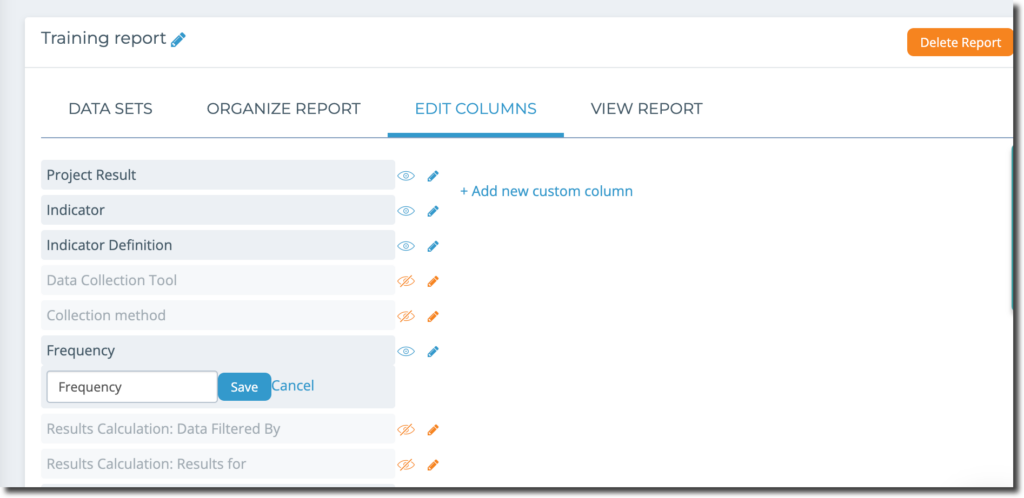Viewport: 1024px width, 498px height.
Task: Toggle visibility of Frequency column
Action: click(x=406, y=352)
